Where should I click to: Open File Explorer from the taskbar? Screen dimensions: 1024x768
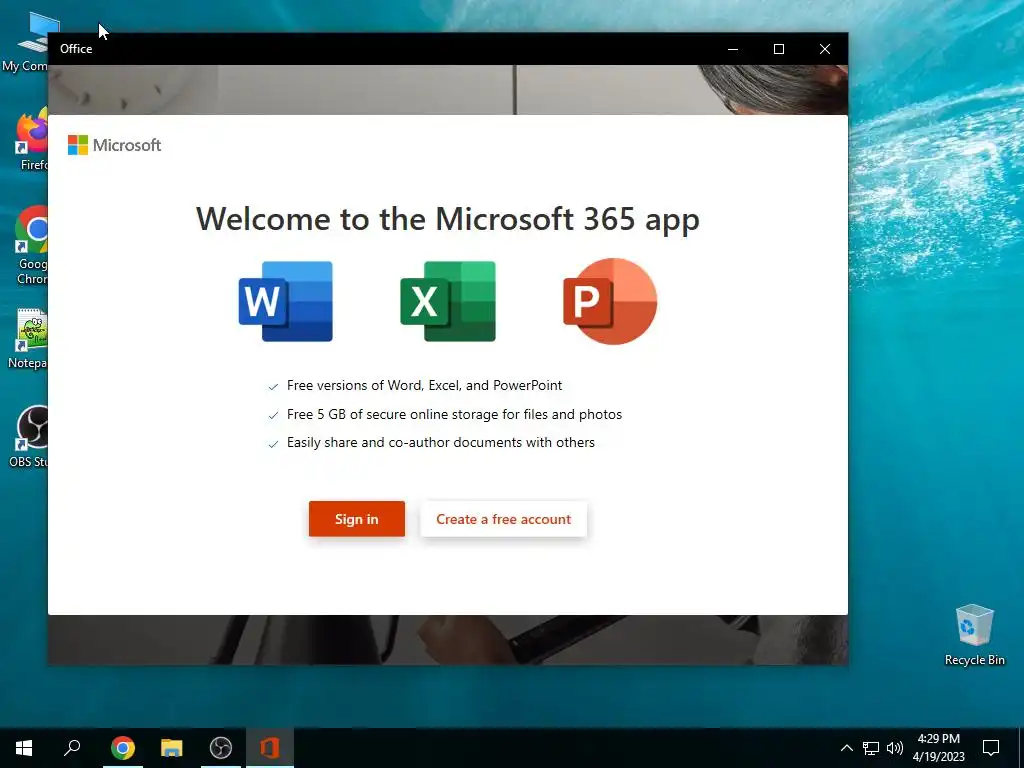point(172,748)
